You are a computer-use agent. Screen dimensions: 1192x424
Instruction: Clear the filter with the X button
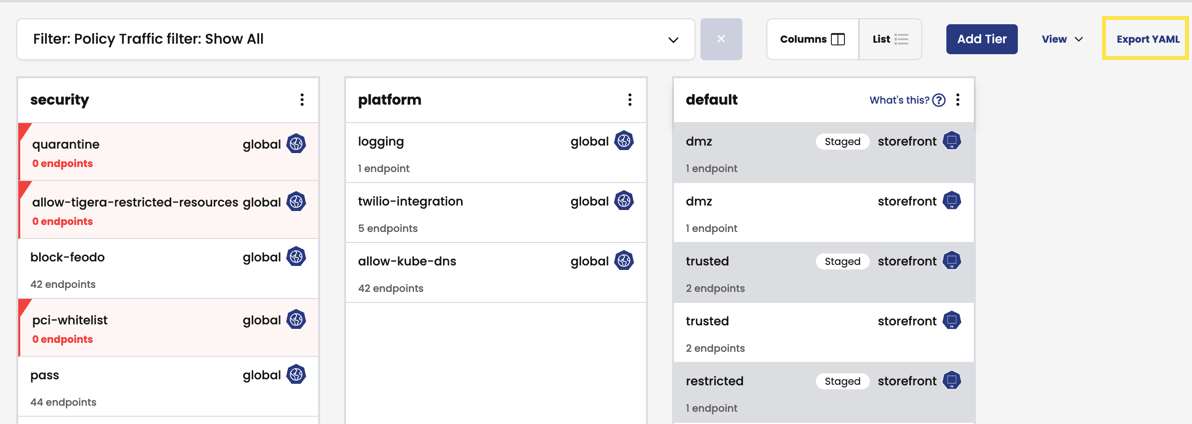[721, 39]
